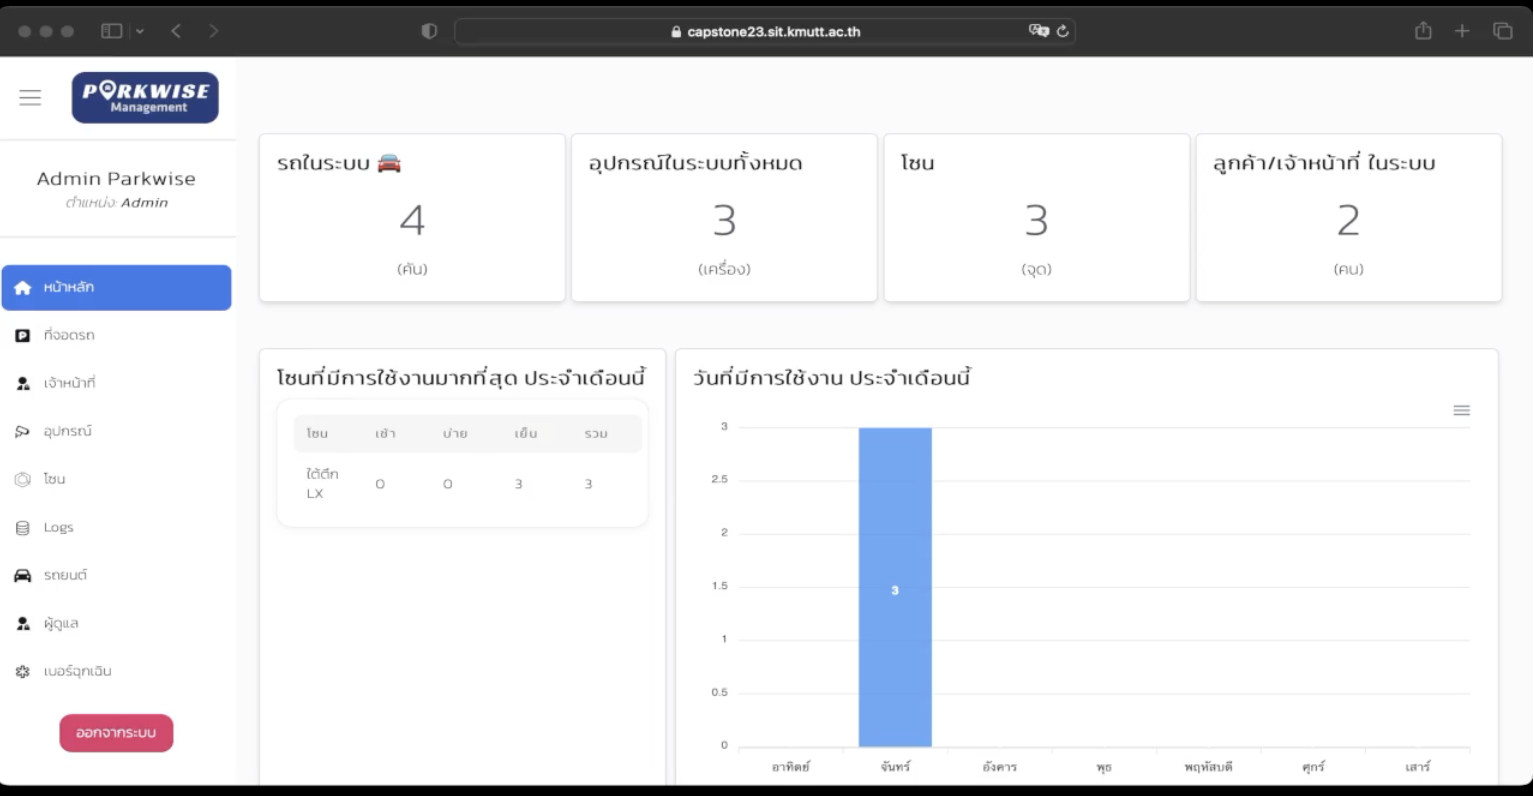Select the car icon beside รถยนต์
The width and height of the screenshot is (1534, 796).
click(x=22, y=575)
